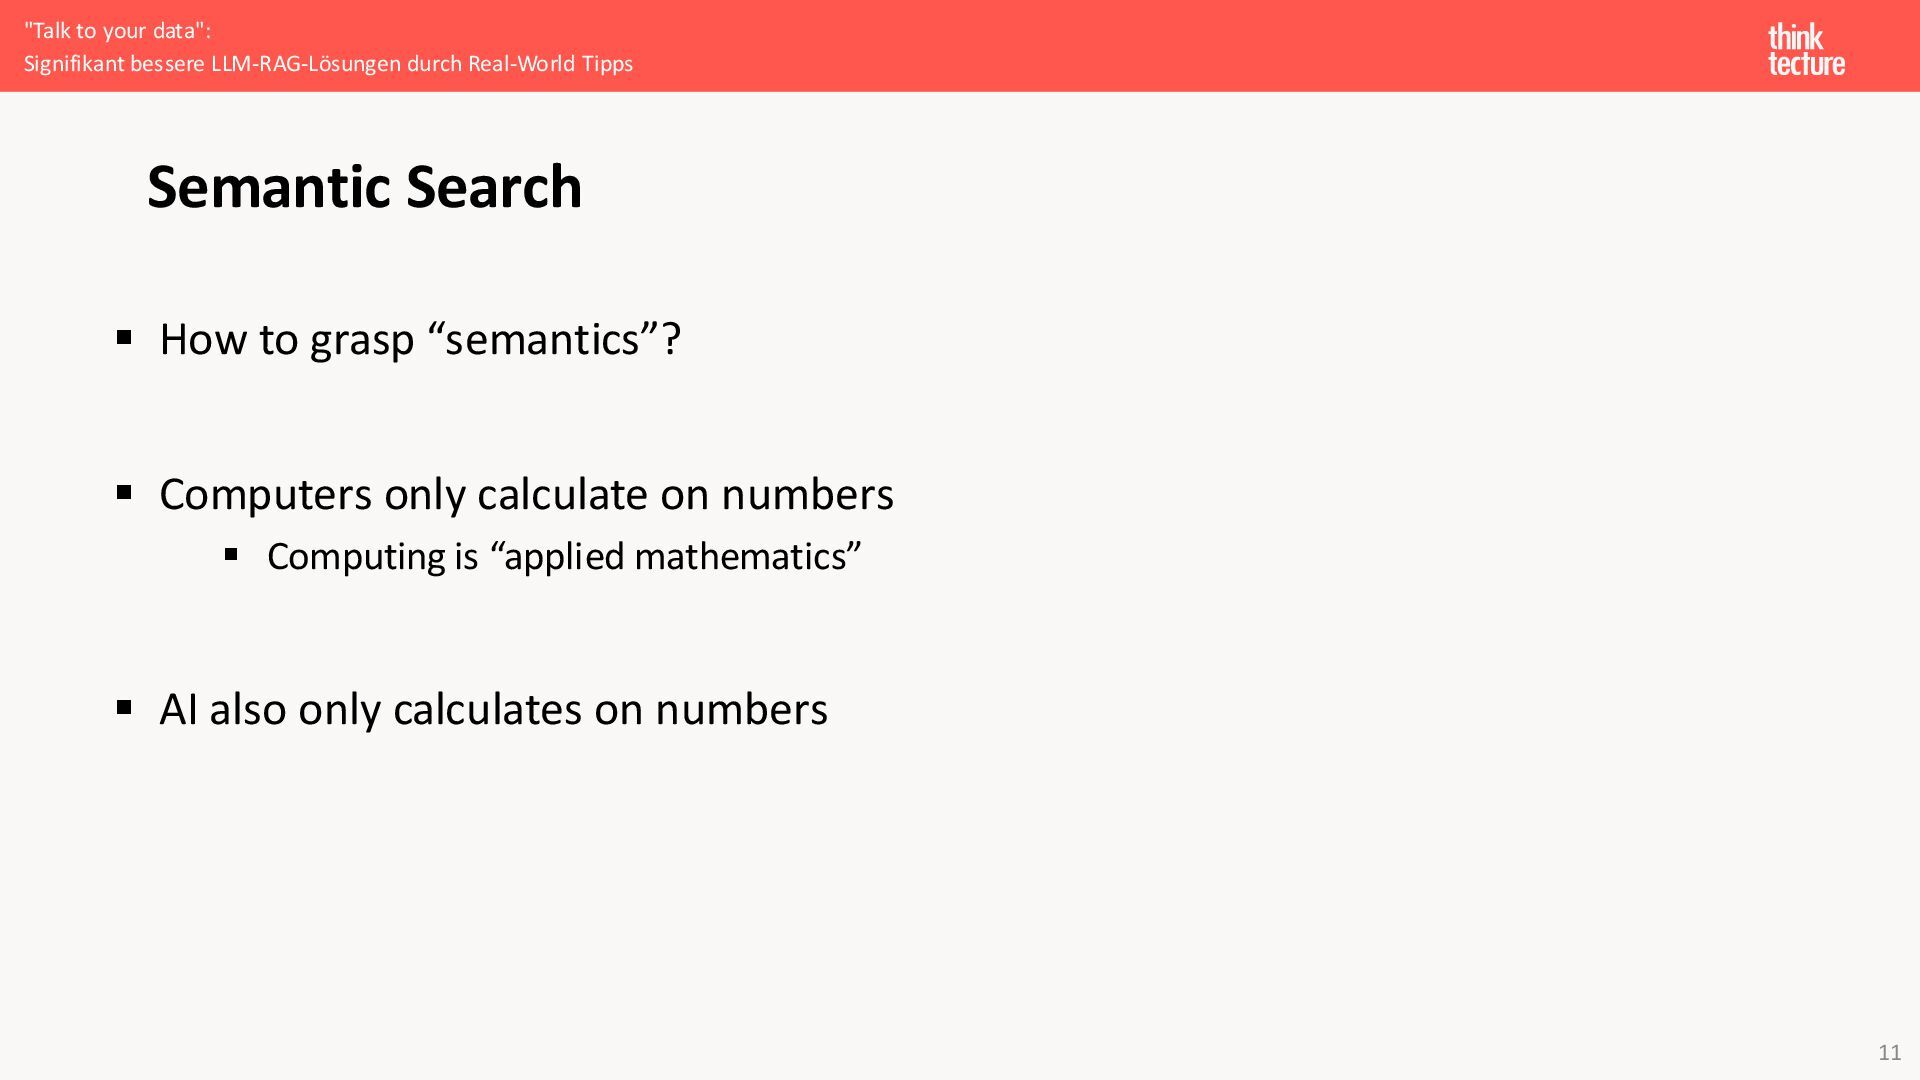Screen dimensions: 1920x1080
Task: Select the slide number 11
Action: [x=1889, y=1052]
